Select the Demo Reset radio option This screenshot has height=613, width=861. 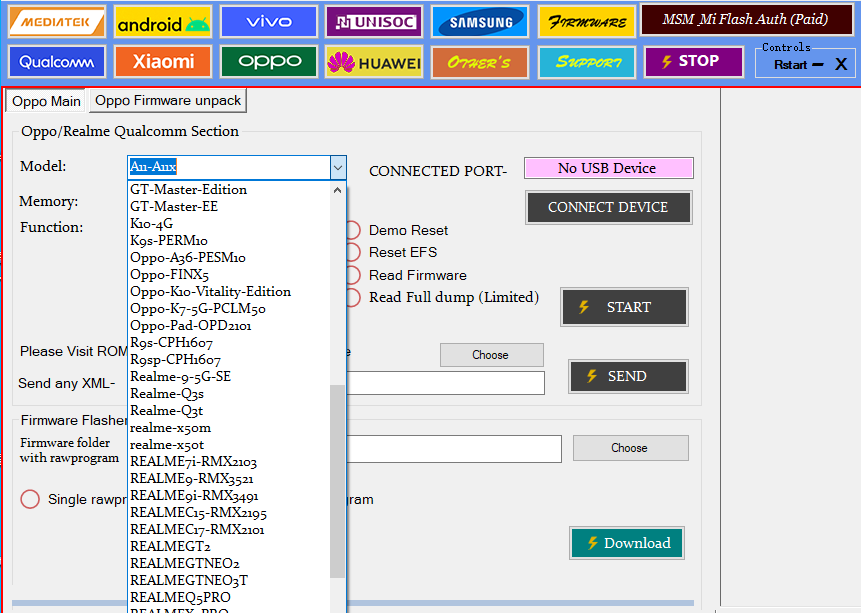point(353,230)
